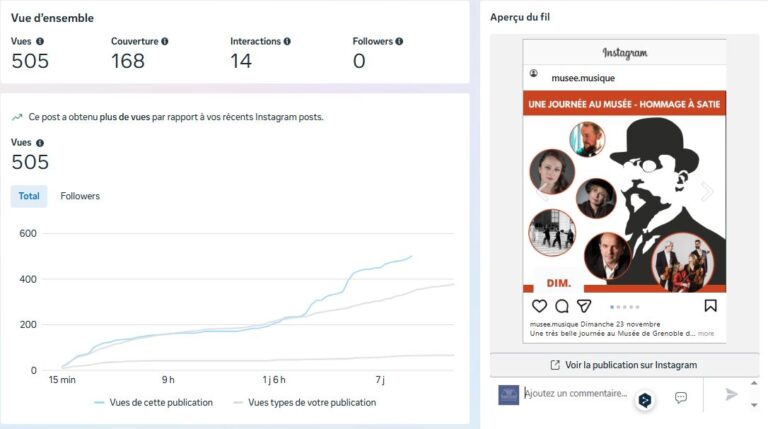Click the 14 Interactions value

click(241, 61)
